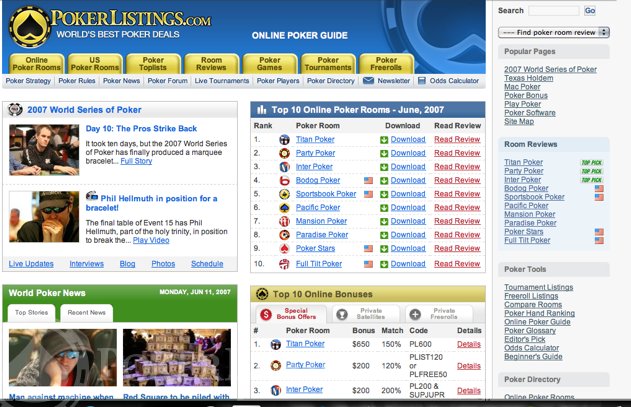
Task: Open the Poker Toplists tab
Action: [x=153, y=64]
